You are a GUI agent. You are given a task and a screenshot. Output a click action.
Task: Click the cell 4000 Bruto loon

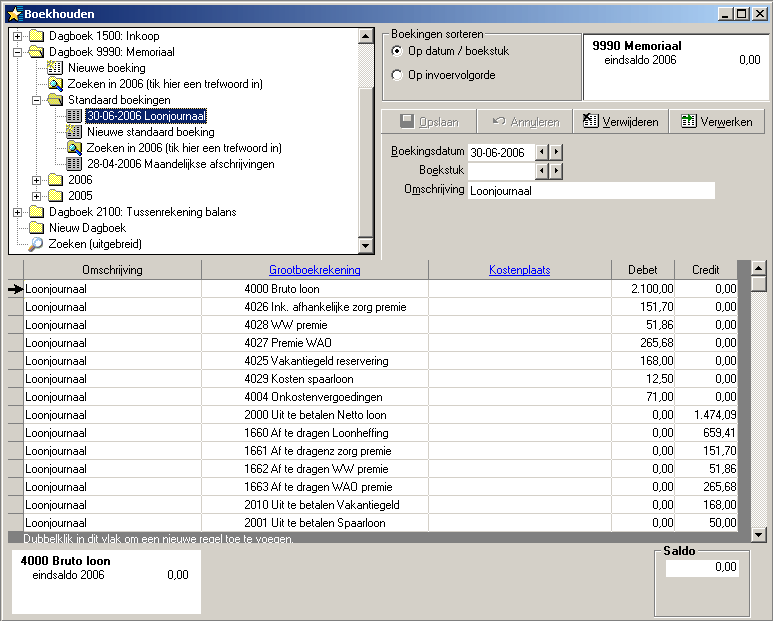(x=315, y=289)
